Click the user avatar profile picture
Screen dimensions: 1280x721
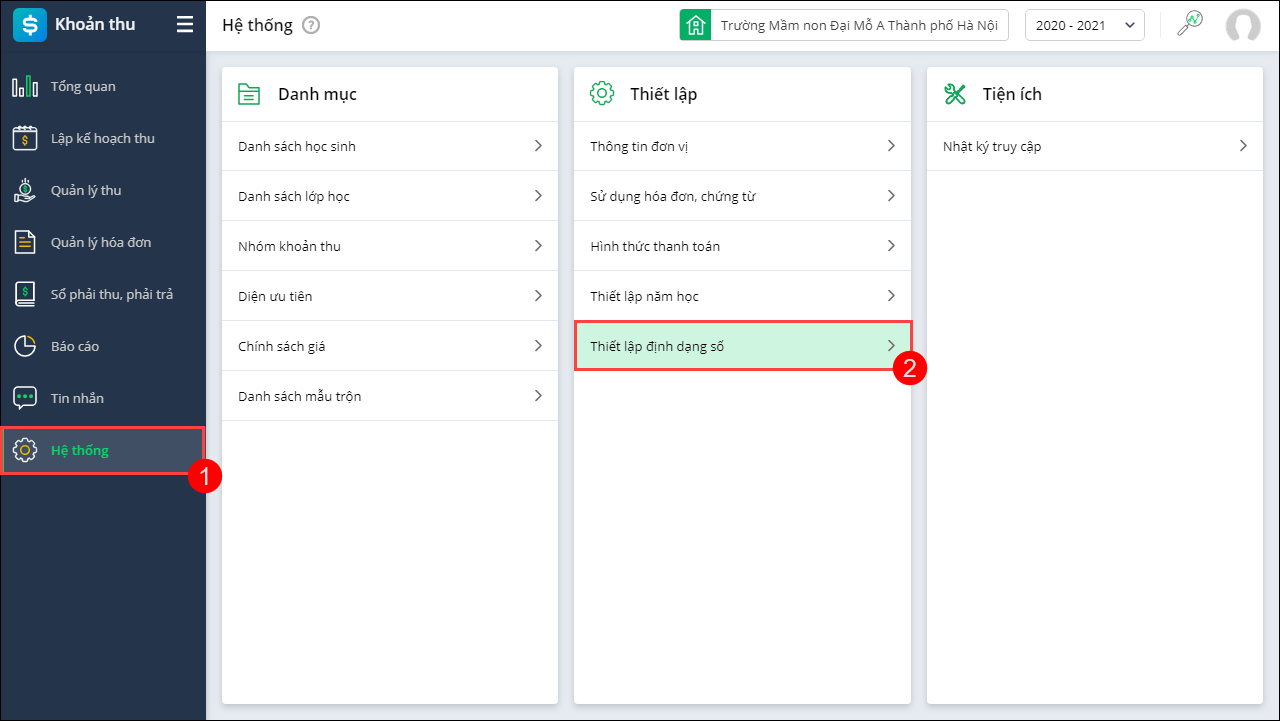1243,26
